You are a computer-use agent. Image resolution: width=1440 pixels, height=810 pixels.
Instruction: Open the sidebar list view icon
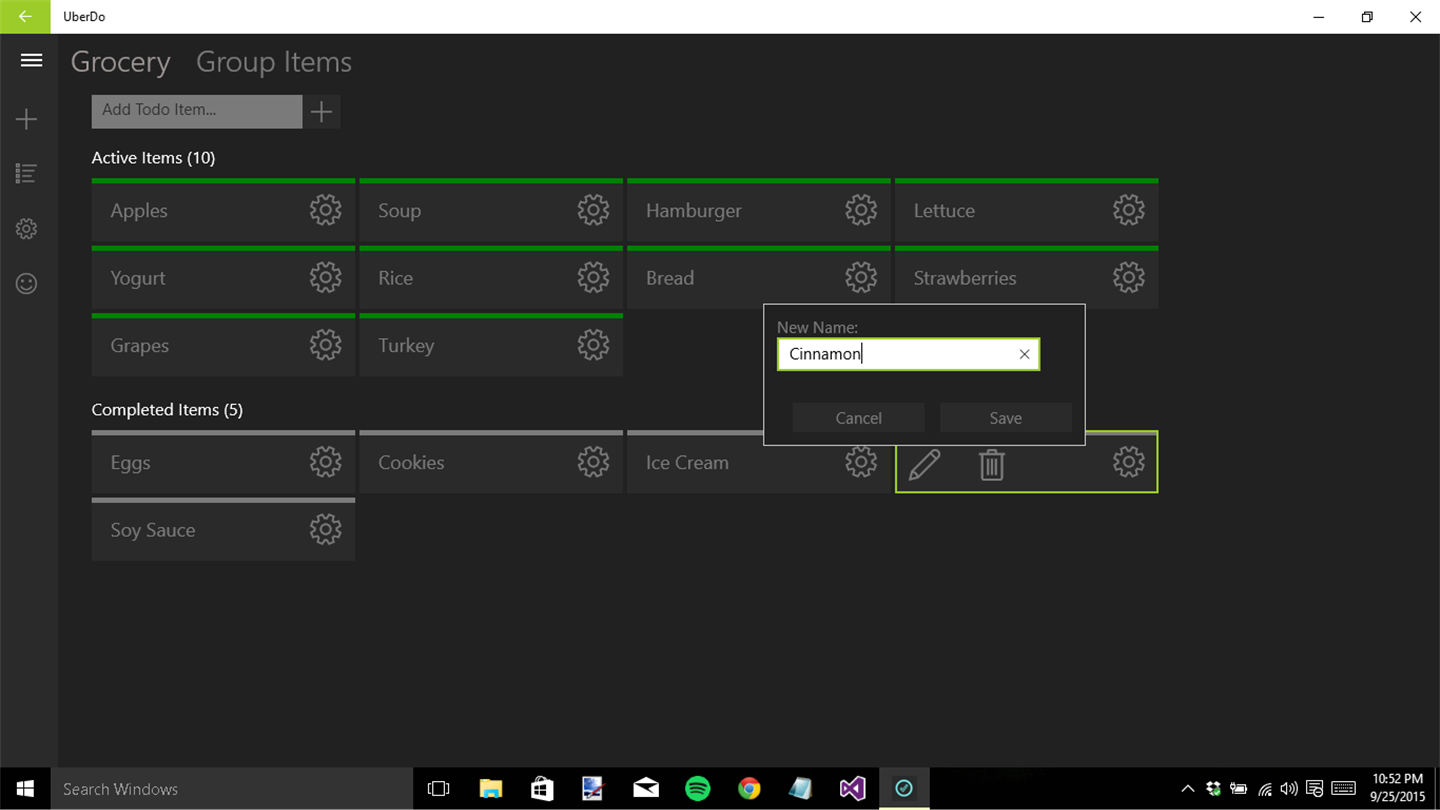(x=27, y=174)
